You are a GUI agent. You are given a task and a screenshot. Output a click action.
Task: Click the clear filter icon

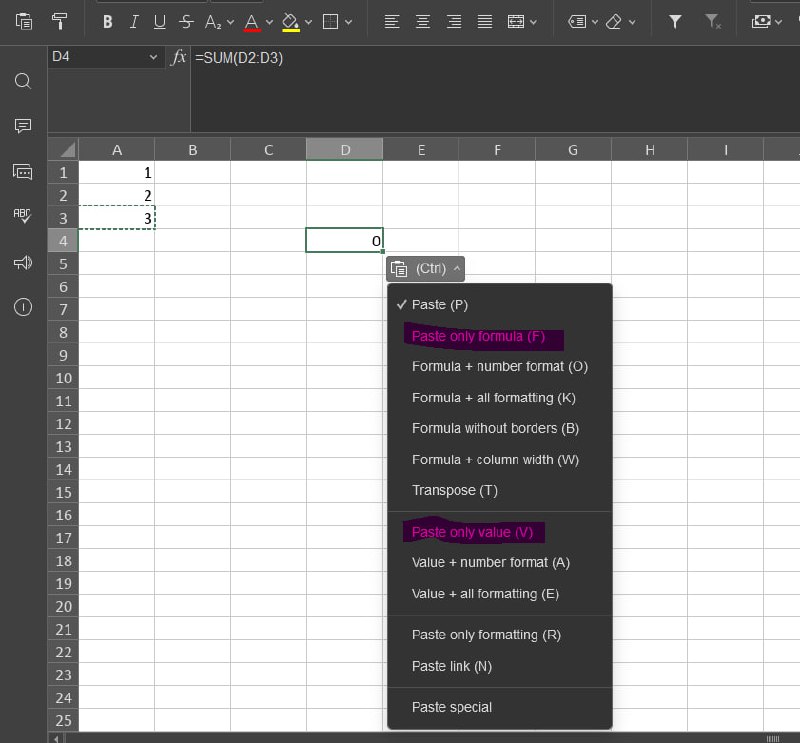tap(713, 22)
